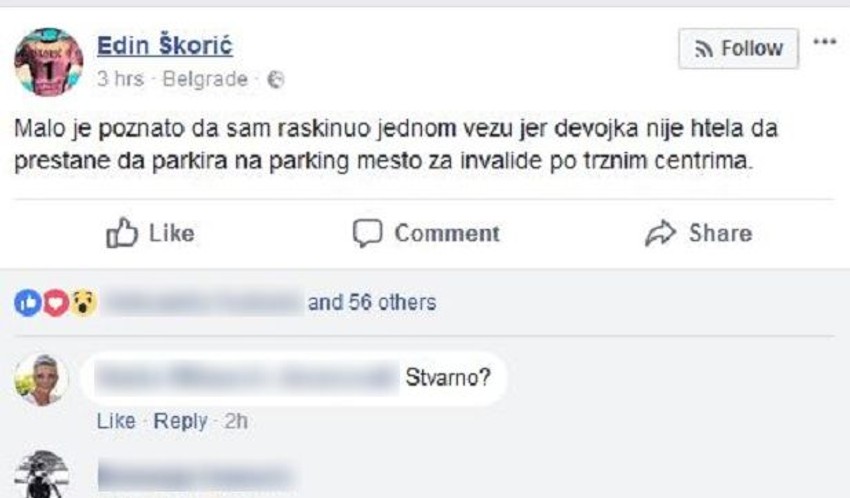Click the first commenter's profile picture
Image resolution: width=850 pixels, height=498 pixels.
point(42,381)
